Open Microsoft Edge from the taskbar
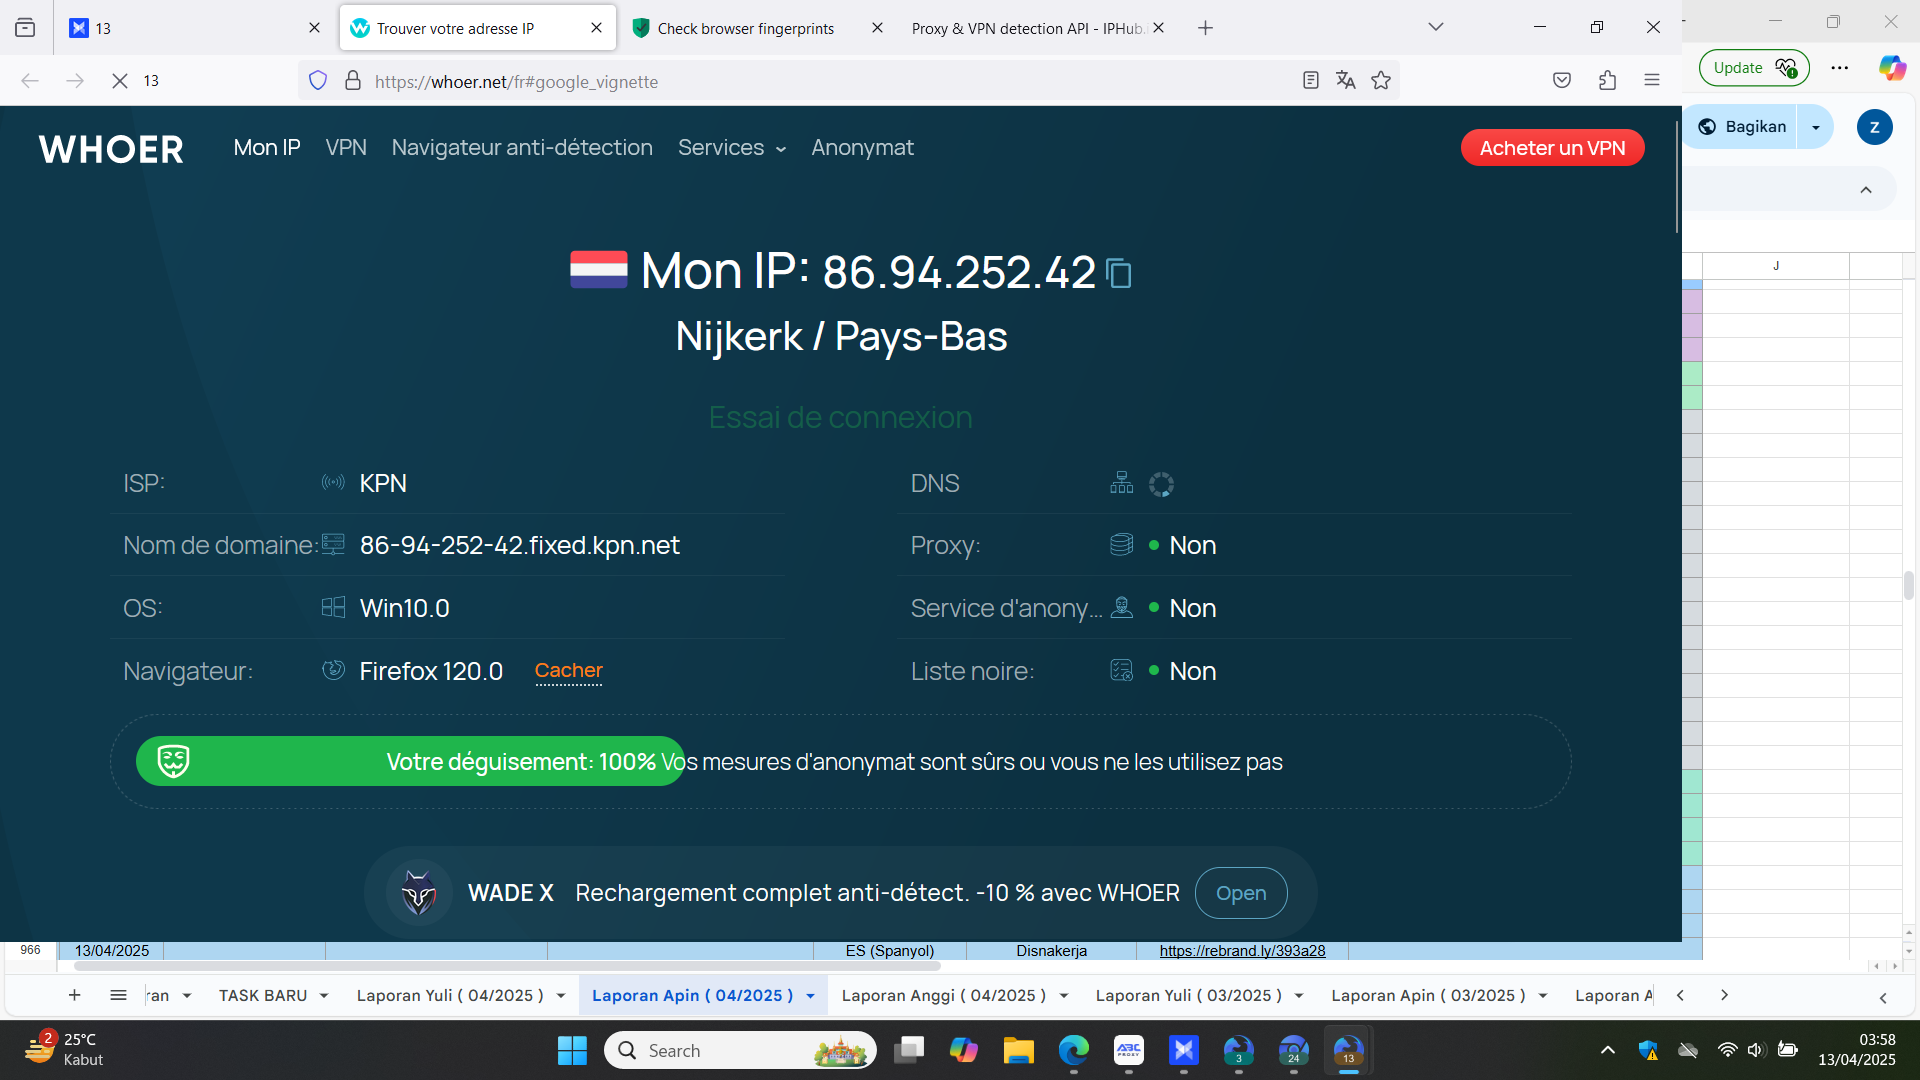This screenshot has width=1920, height=1080. tap(1074, 1051)
